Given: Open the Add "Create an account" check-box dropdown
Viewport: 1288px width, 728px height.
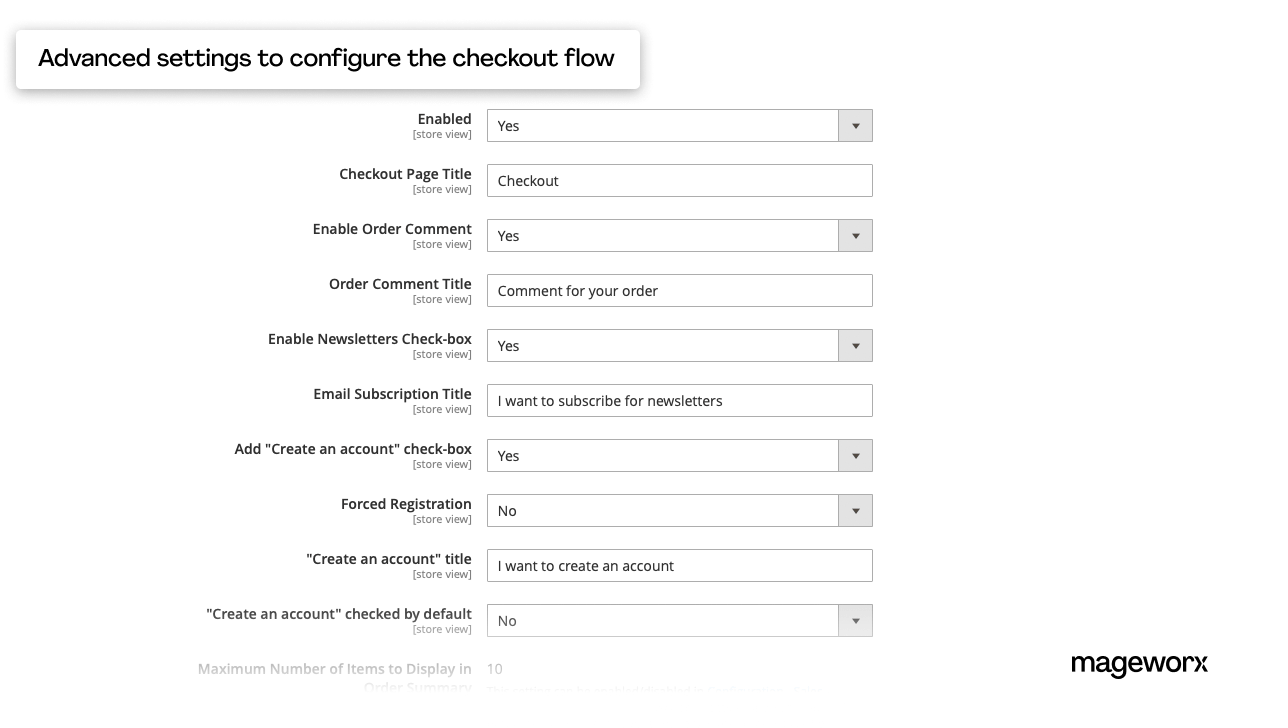Looking at the screenshot, I should pyautogui.click(x=855, y=455).
